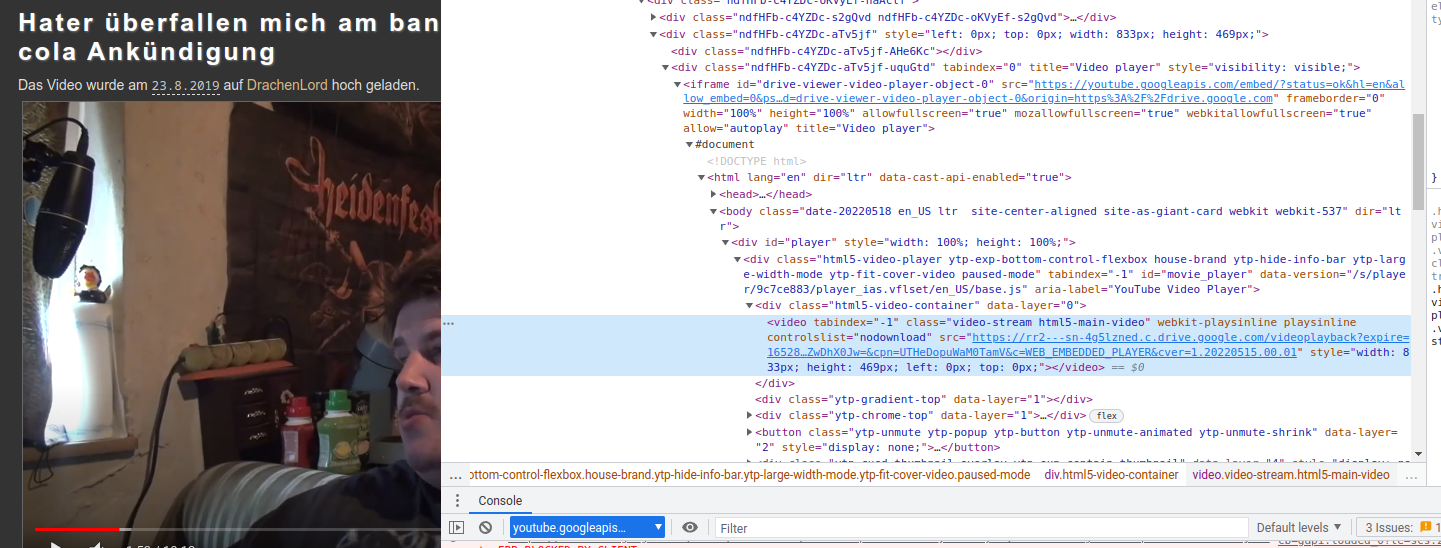Expand the ndfHFb-c4YZDc-s2gQvd div node

tap(653, 17)
